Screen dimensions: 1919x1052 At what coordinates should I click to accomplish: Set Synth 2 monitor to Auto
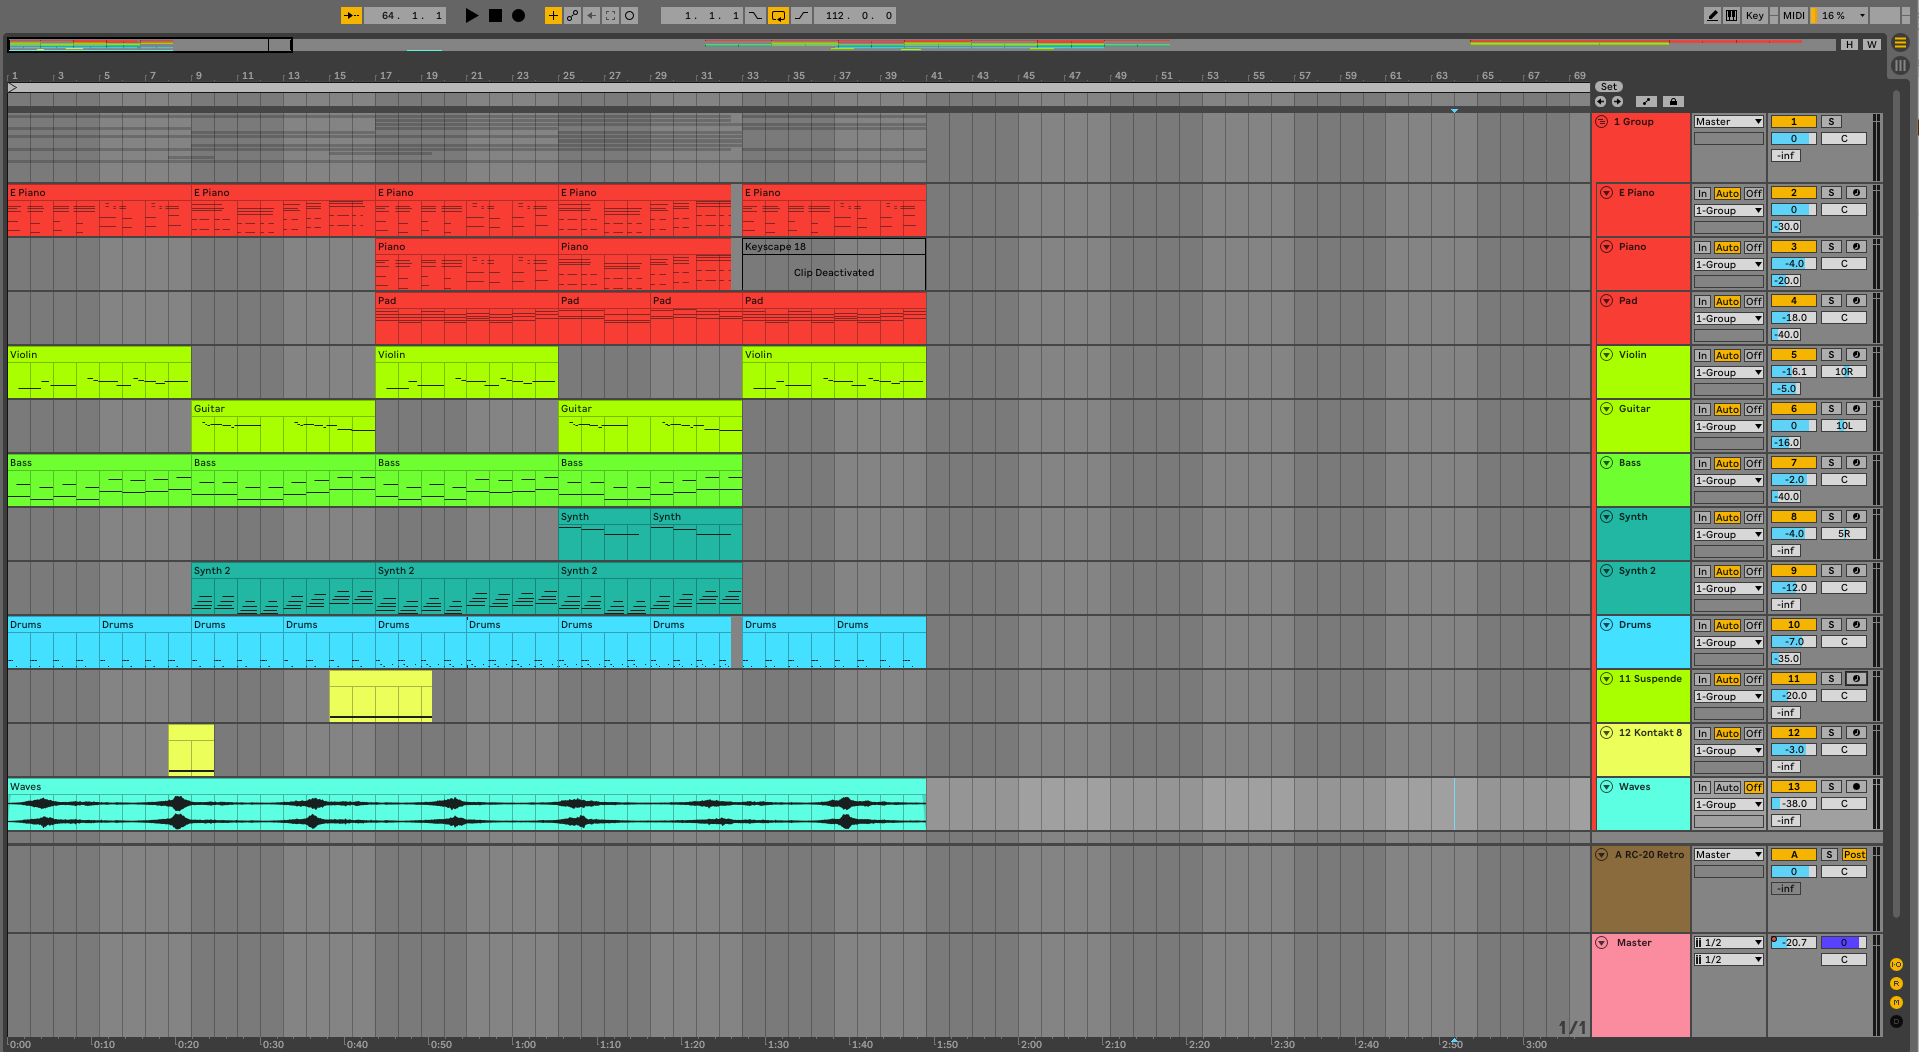tap(1727, 571)
